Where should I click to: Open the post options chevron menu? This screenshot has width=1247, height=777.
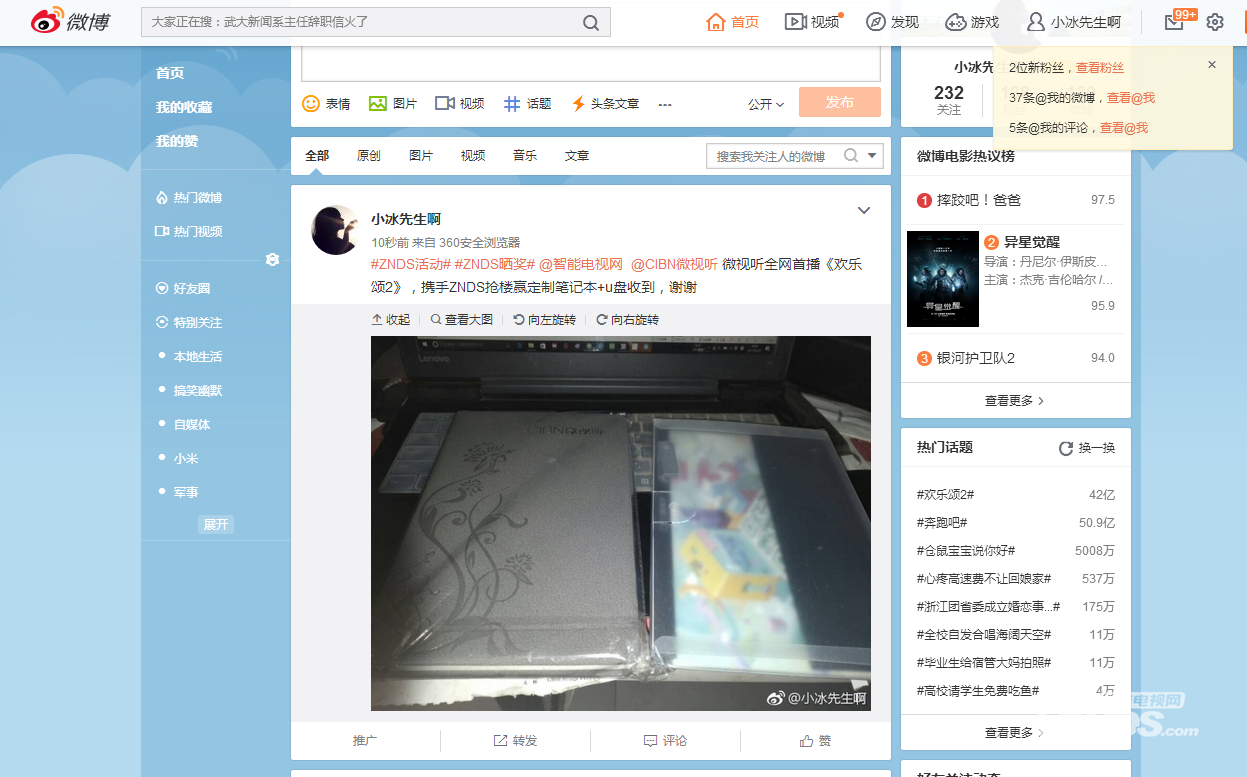864,210
